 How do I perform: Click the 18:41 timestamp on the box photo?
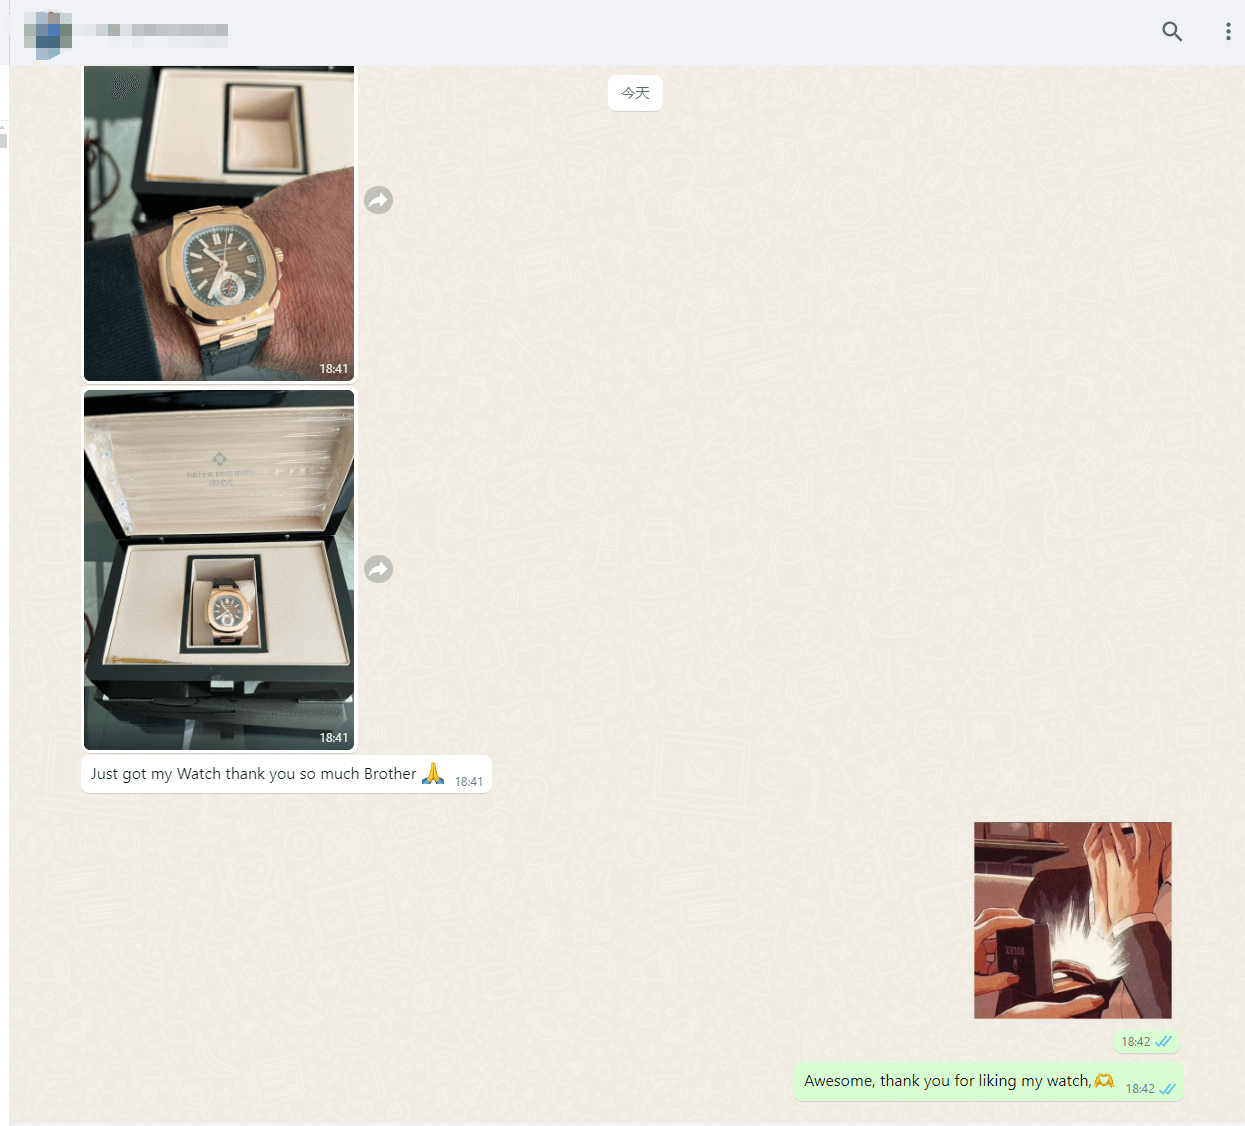pos(334,738)
